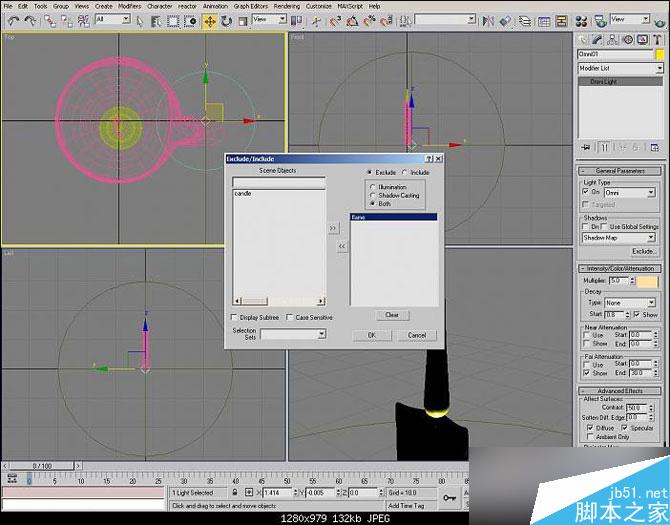Open Render Scene dialog icon
The width and height of the screenshot is (670, 525).
(x=600, y=21)
